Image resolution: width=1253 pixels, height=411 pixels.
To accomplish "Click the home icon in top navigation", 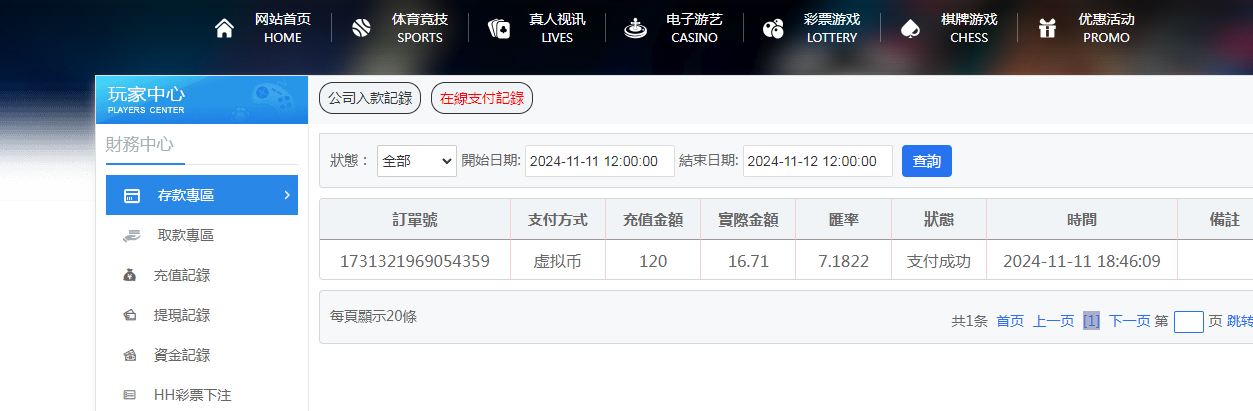I will (x=224, y=28).
